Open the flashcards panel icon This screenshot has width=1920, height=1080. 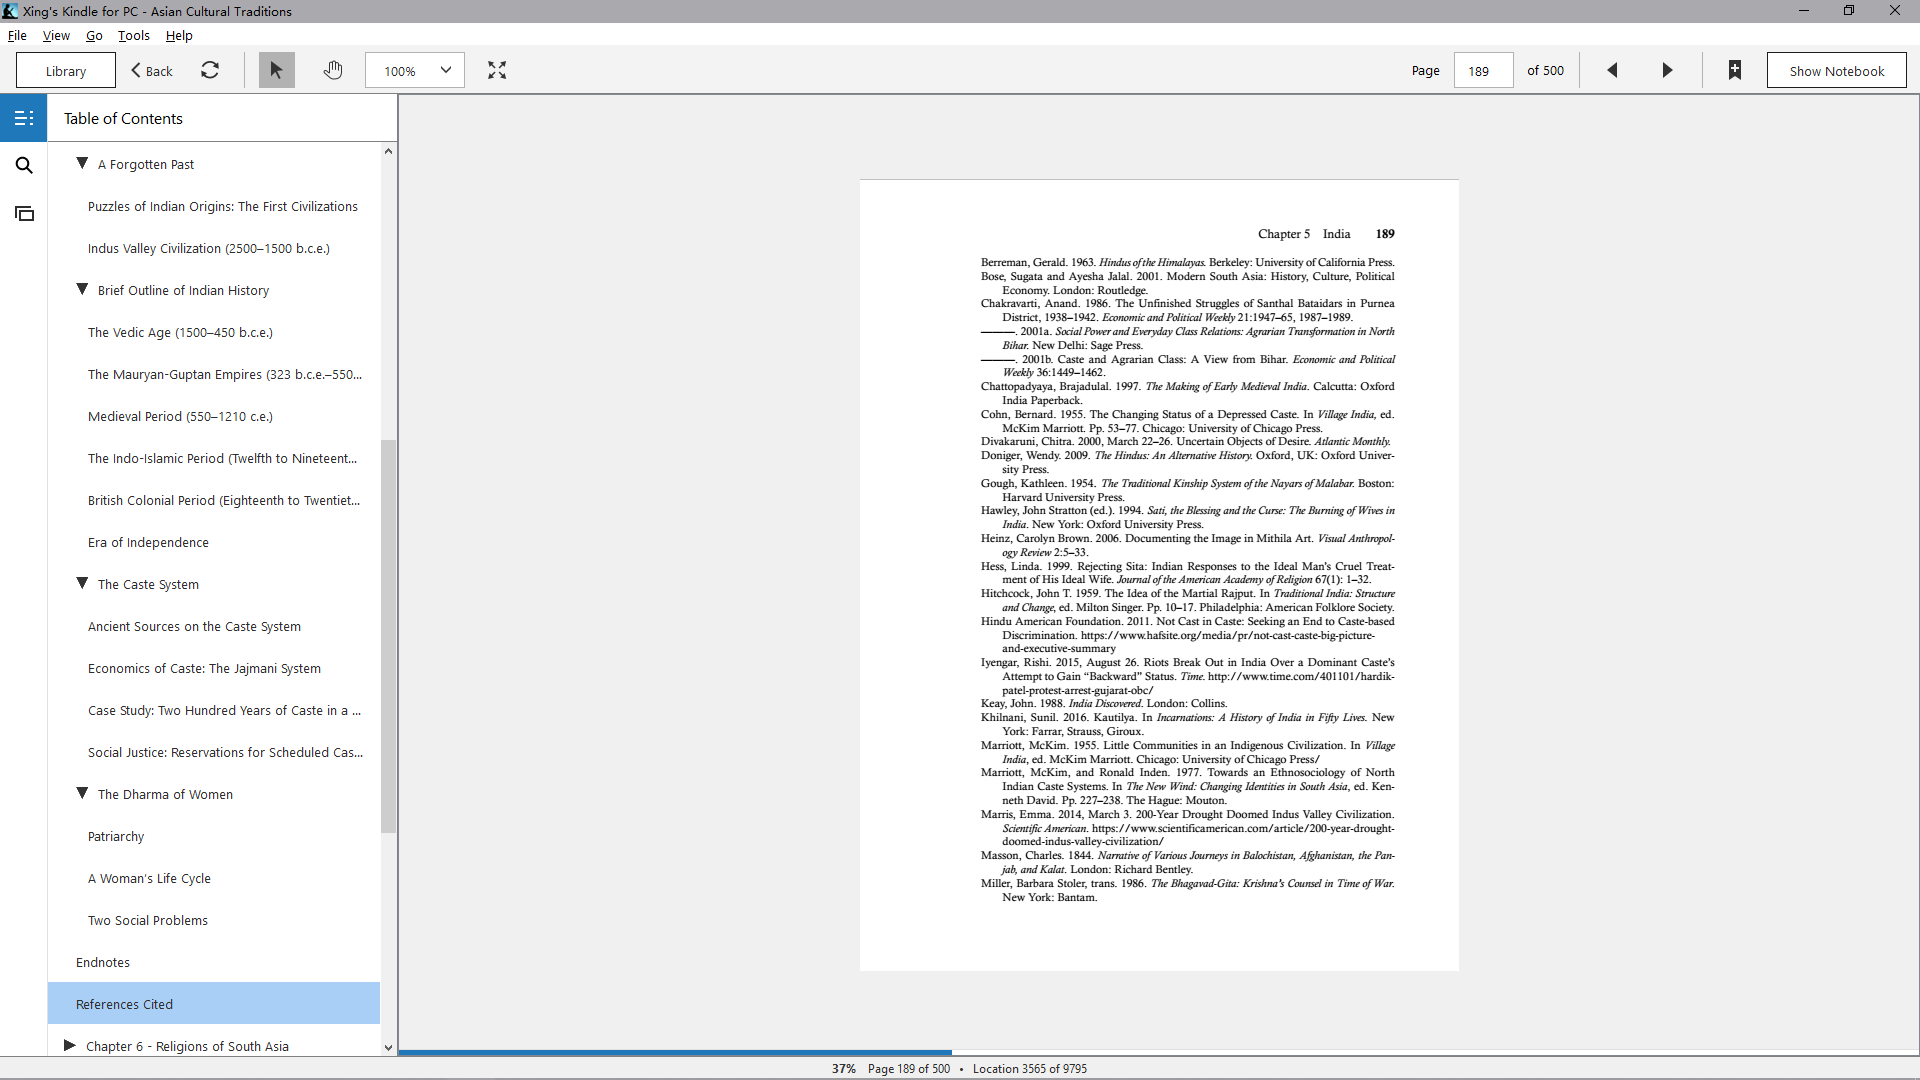pyautogui.click(x=24, y=214)
